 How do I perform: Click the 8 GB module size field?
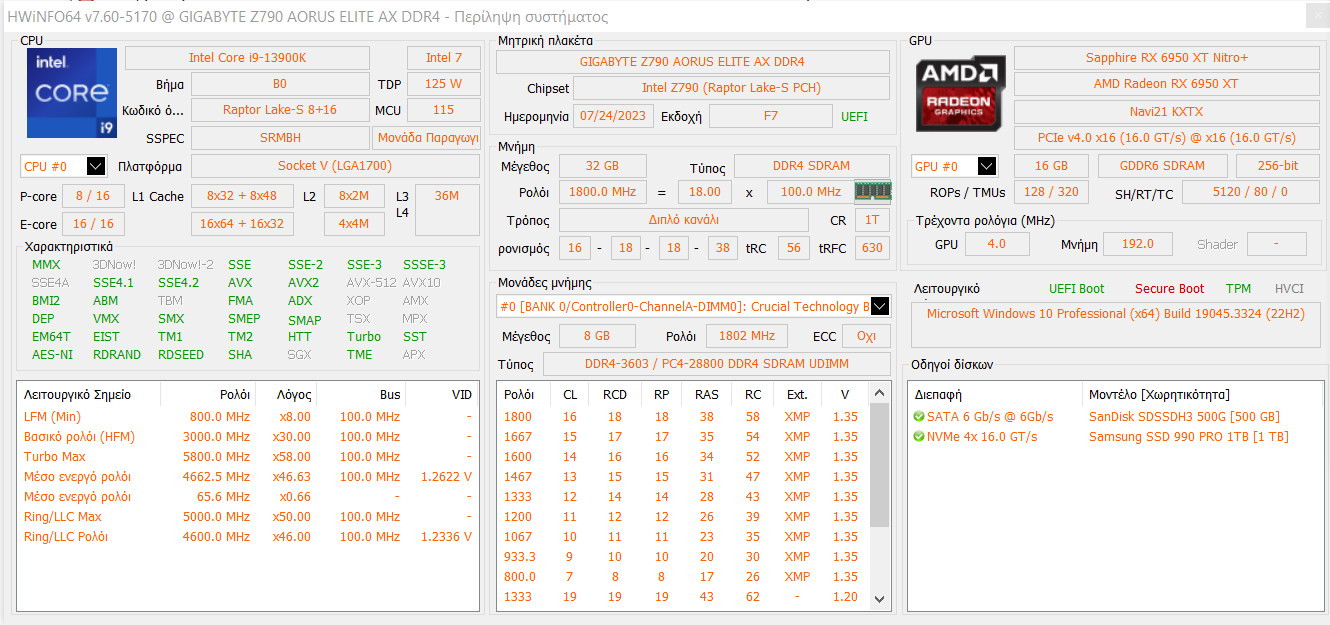click(597, 336)
